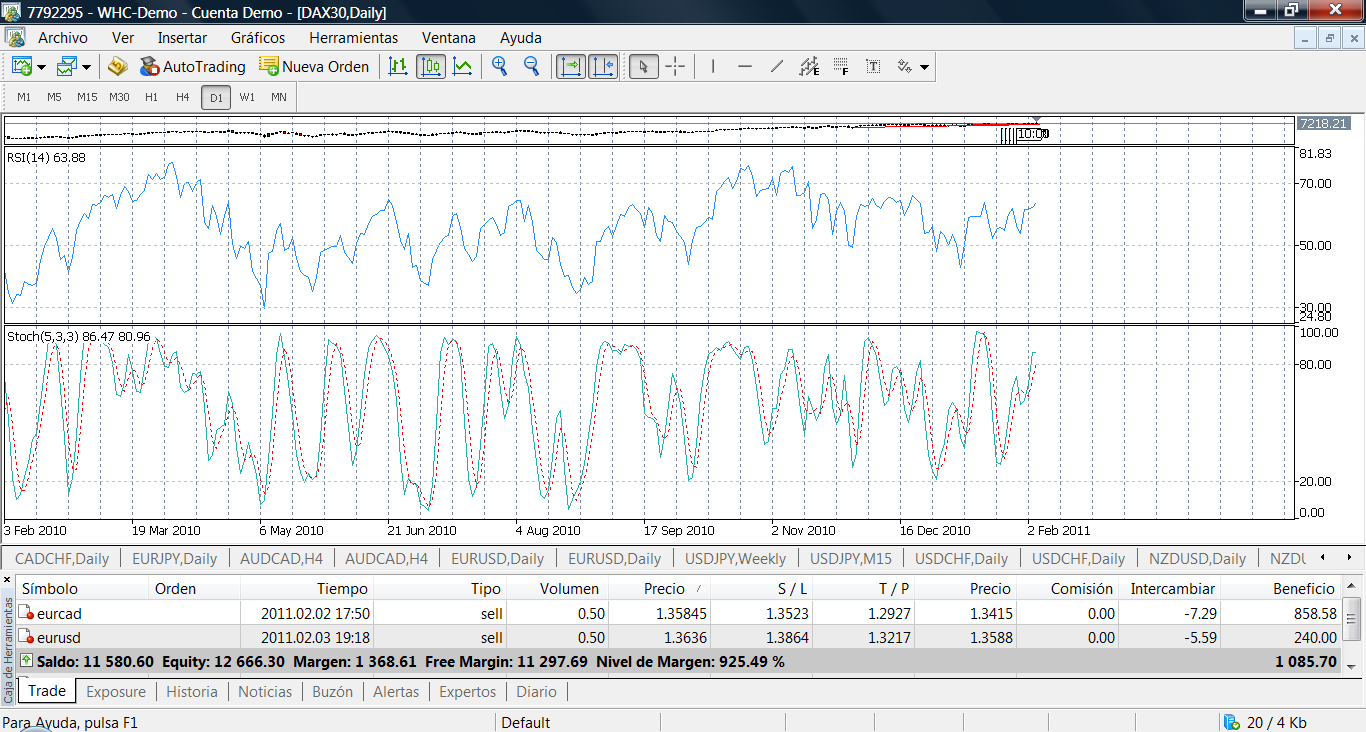
Task: Switch to line chart display
Action: pyautogui.click(x=463, y=66)
